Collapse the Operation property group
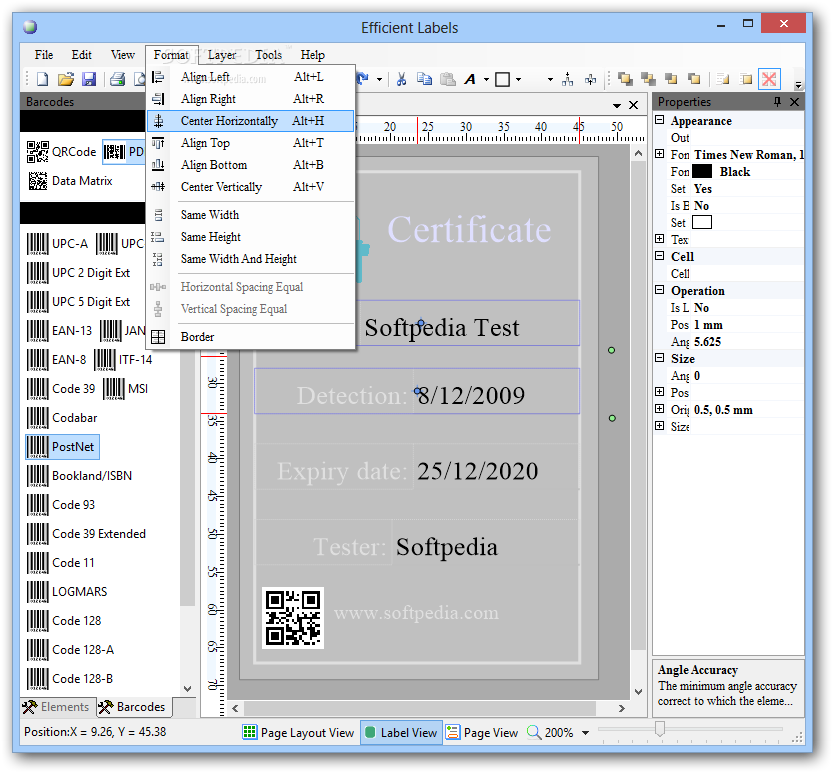The height and width of the screenshot is (773, 833). pos(660,290)
